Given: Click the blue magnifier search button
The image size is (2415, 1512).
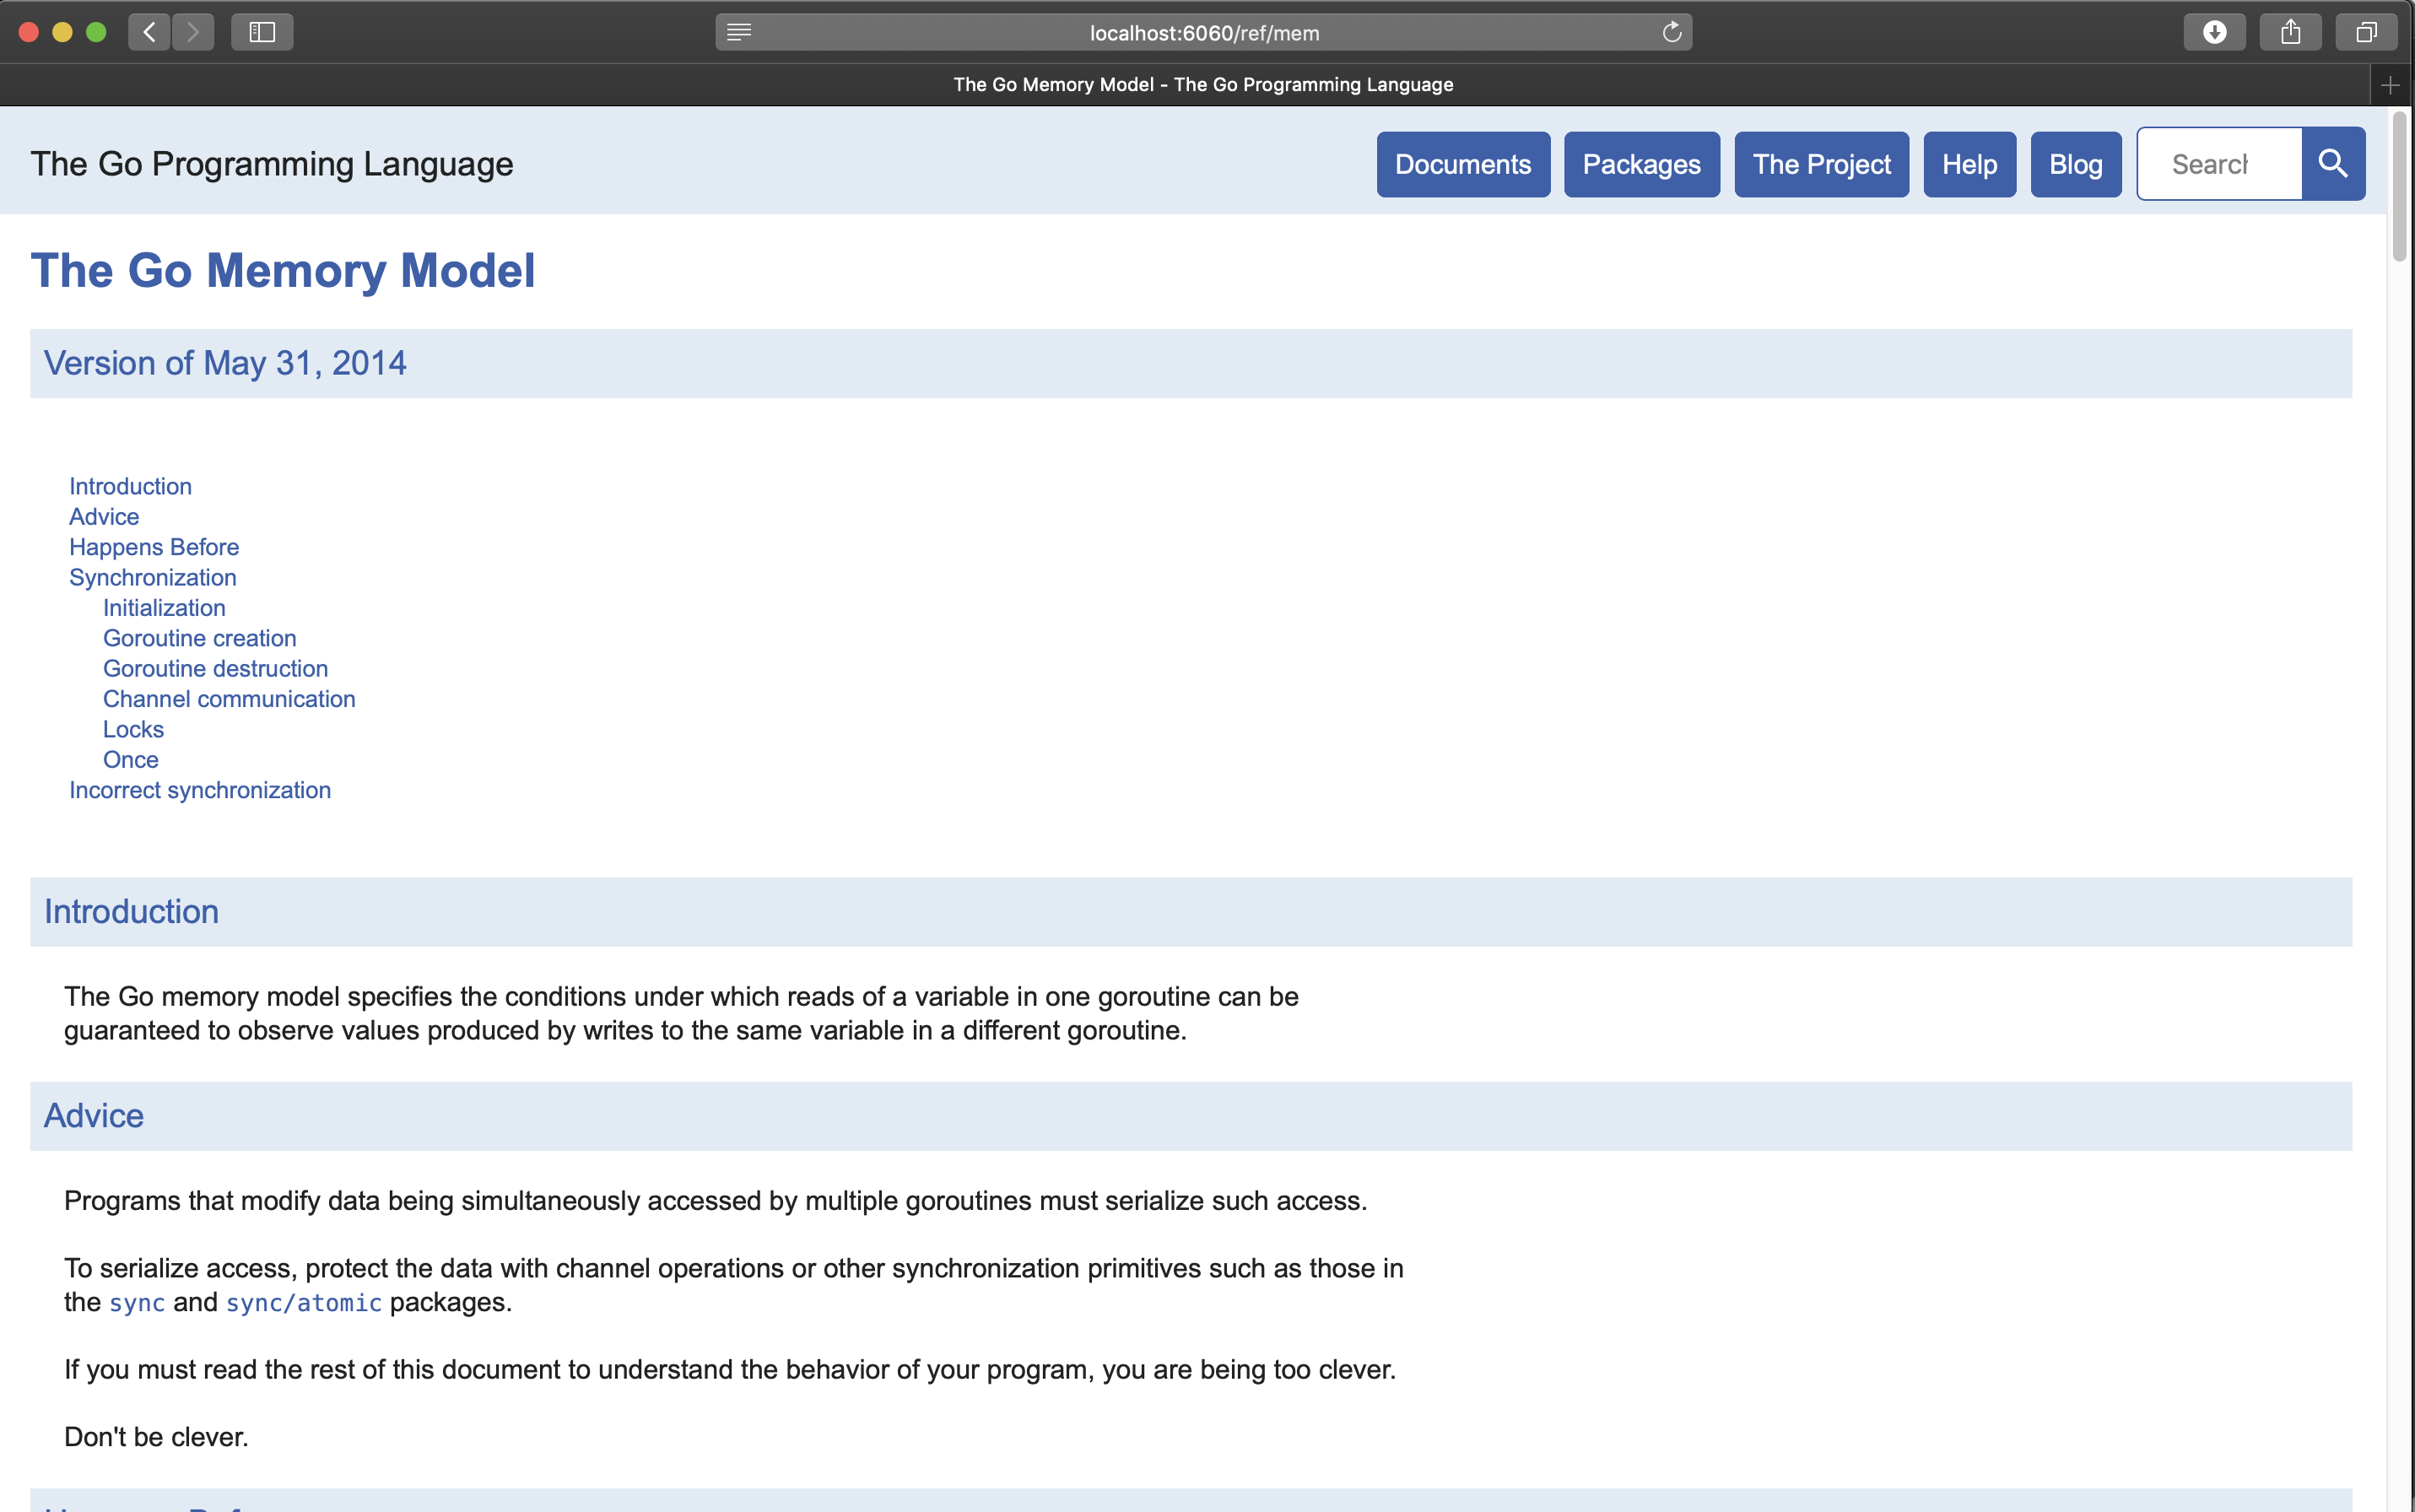Looking at the screenshot, I should tap(2332, 163).
